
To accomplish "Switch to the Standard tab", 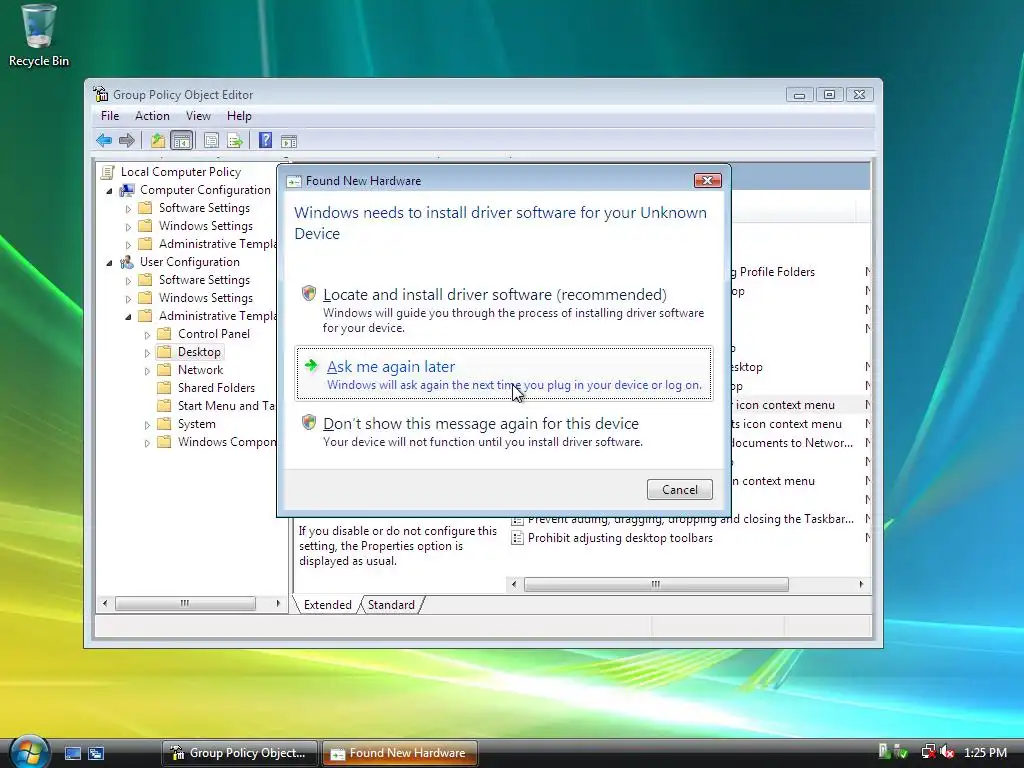I will coord(391,605).
